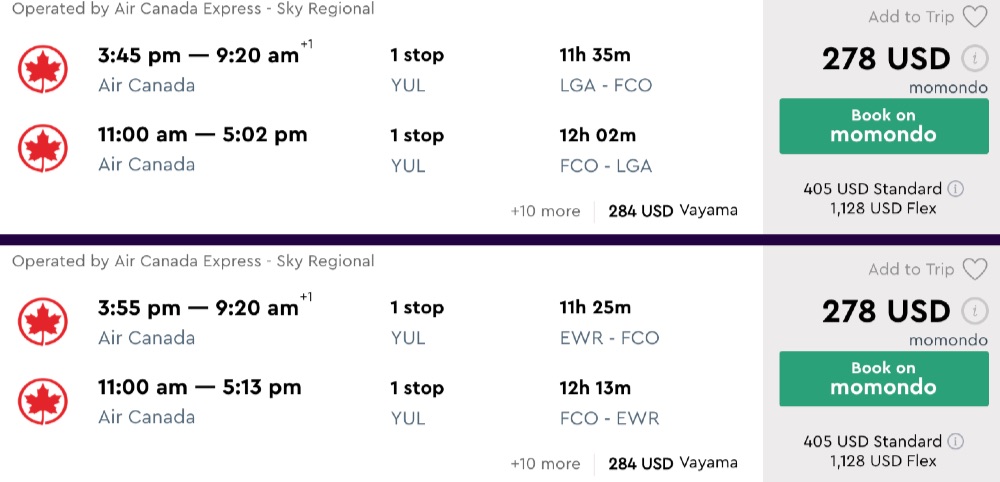
Task: Click Air Canada logo on FCO - EWR flight
Action: (43, 401)
